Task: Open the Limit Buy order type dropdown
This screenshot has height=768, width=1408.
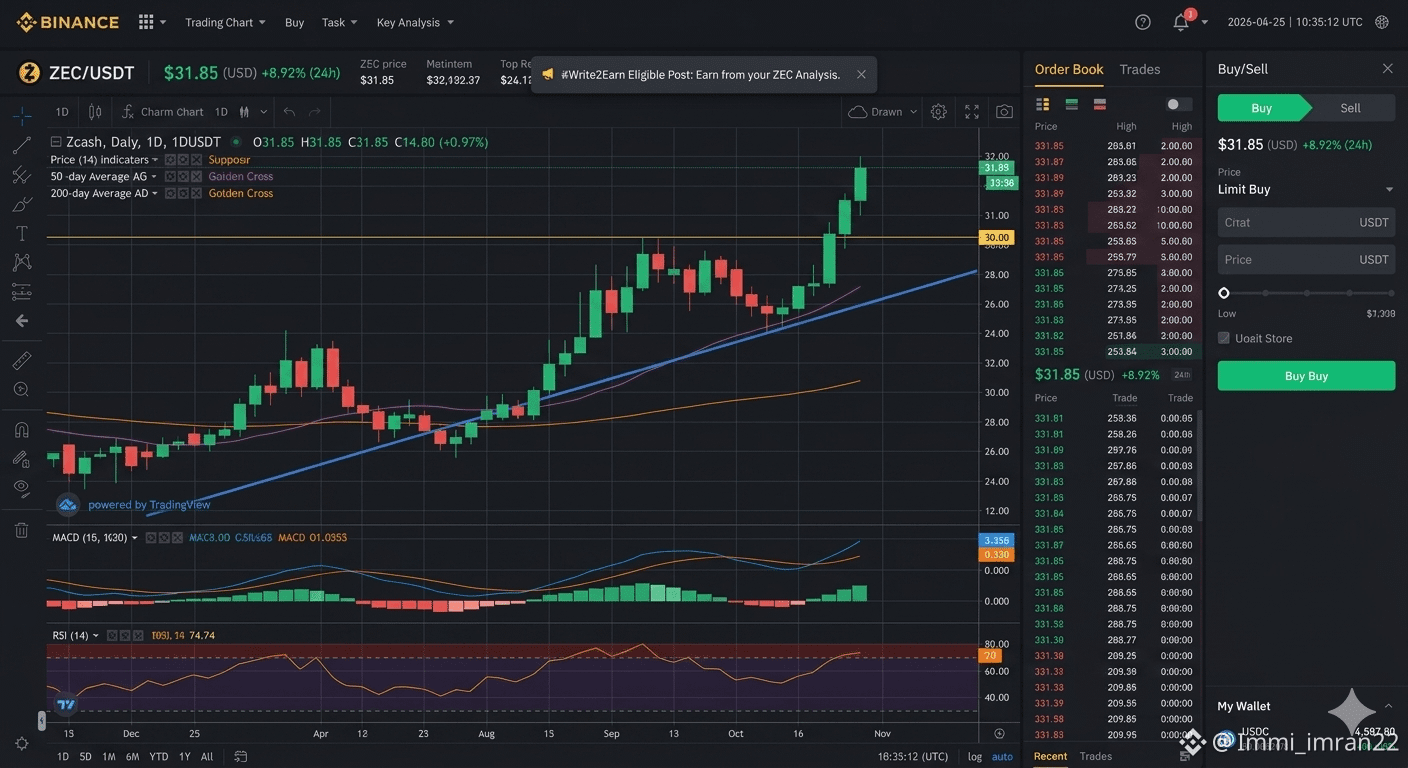Action: coord(1306,189)
